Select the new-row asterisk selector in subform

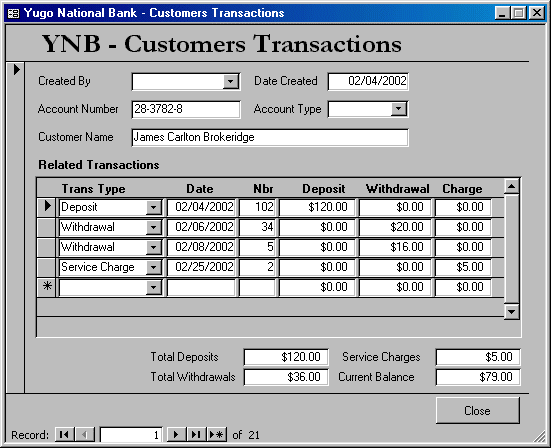47,286
